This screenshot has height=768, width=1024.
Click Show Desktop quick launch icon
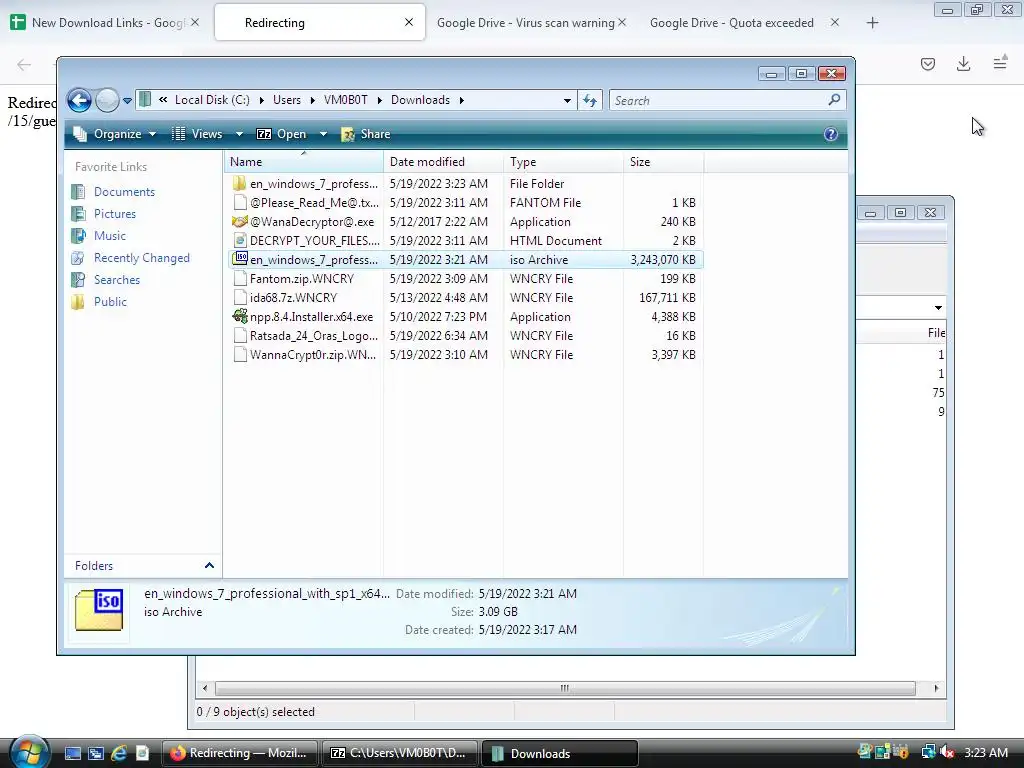click(x=73, y=753)
